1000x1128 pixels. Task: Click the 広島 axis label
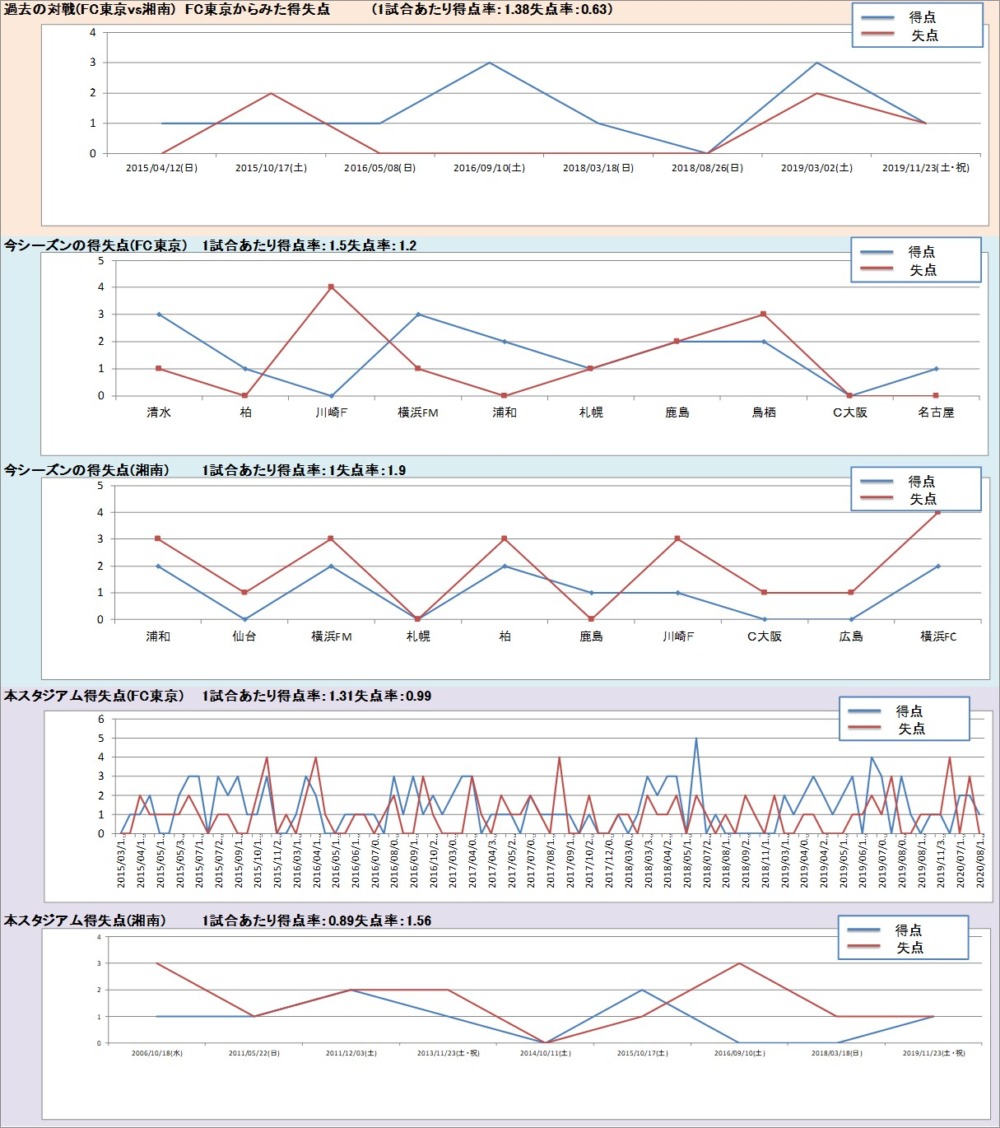click(x=851, y=636)
